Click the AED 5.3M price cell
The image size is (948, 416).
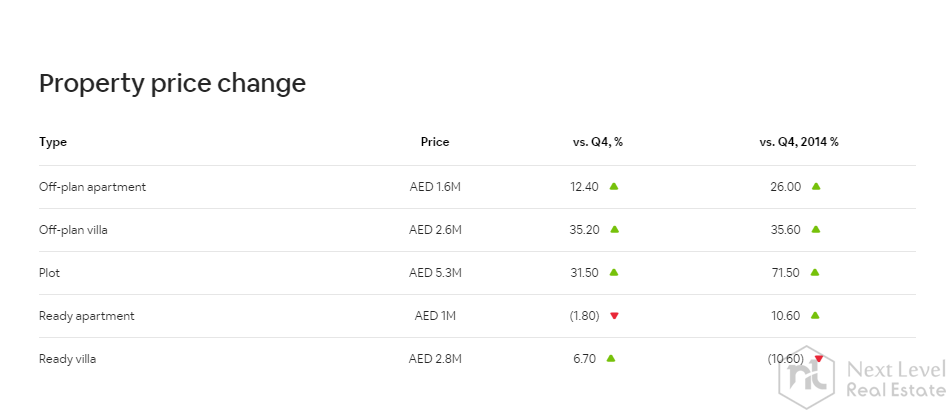435,273
